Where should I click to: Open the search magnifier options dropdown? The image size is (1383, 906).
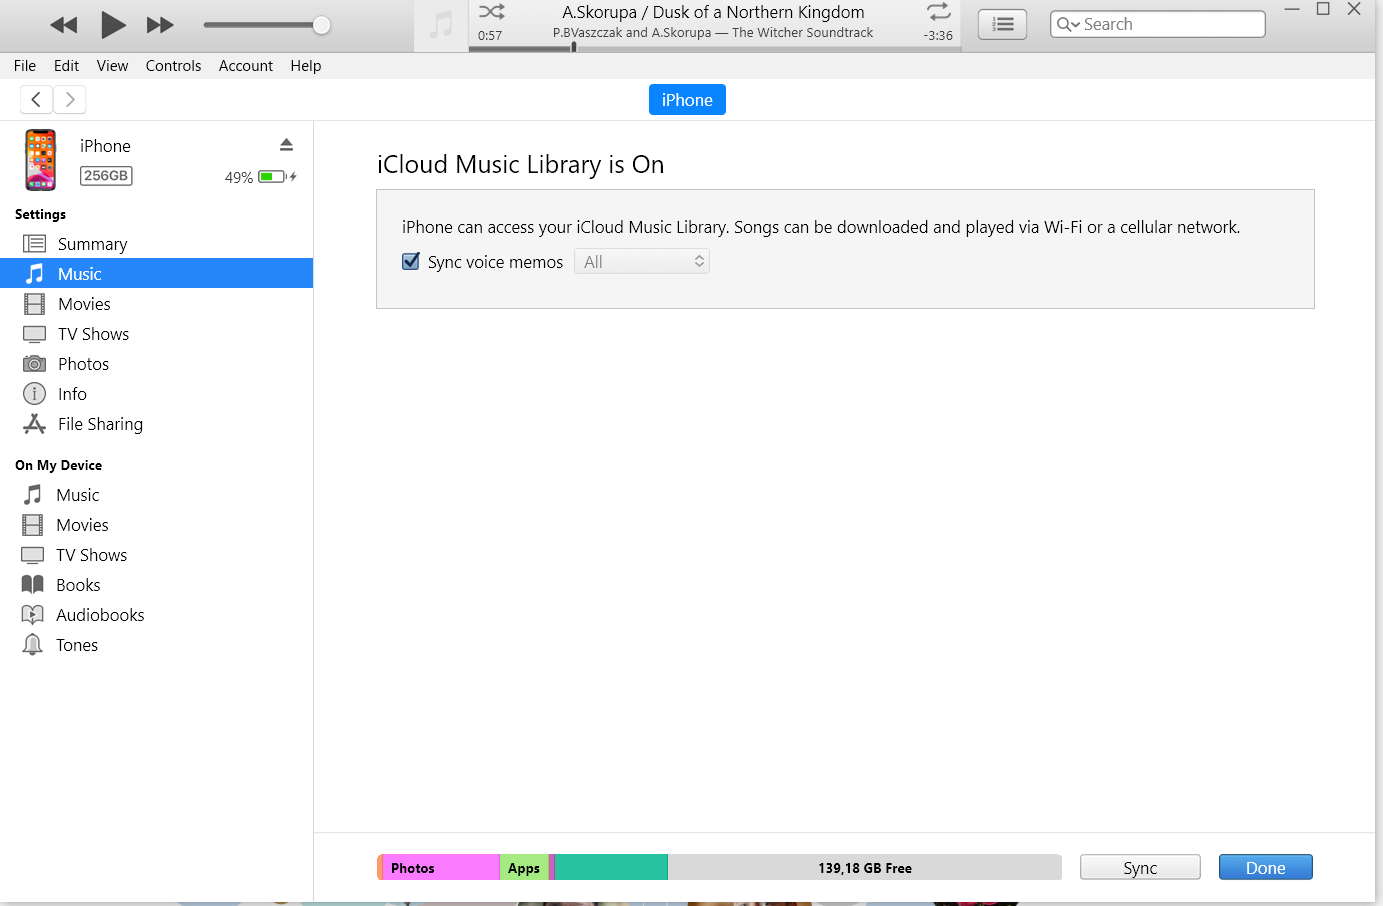click(1068, 24)
